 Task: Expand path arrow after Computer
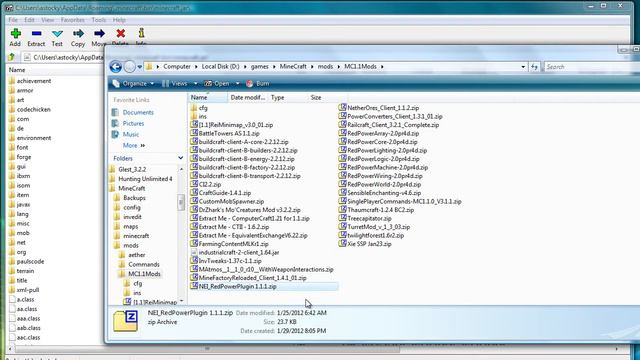tap(196, 67)
